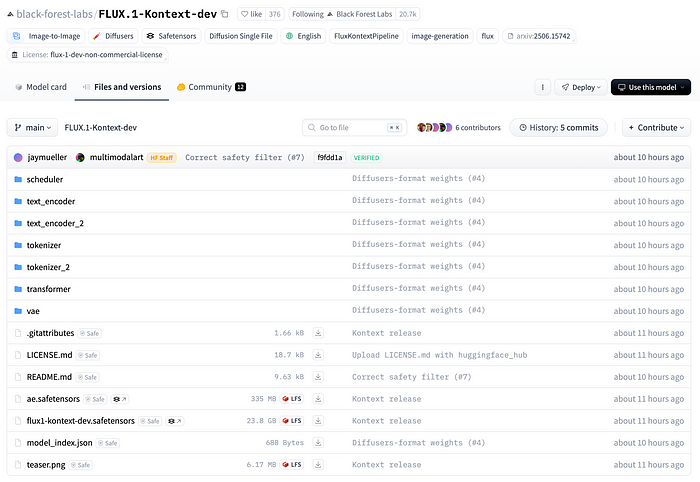
Task: Open the main branch selector
Action: click(x=32, y=128)
